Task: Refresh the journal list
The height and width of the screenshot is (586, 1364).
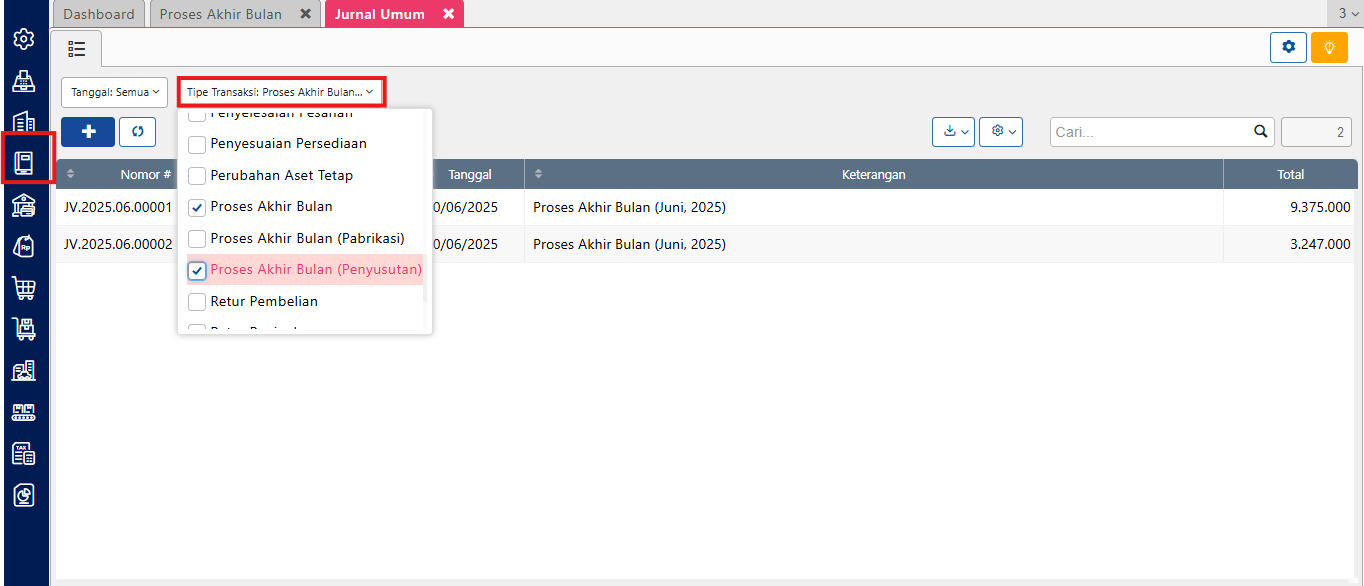Action: (137, 132)
